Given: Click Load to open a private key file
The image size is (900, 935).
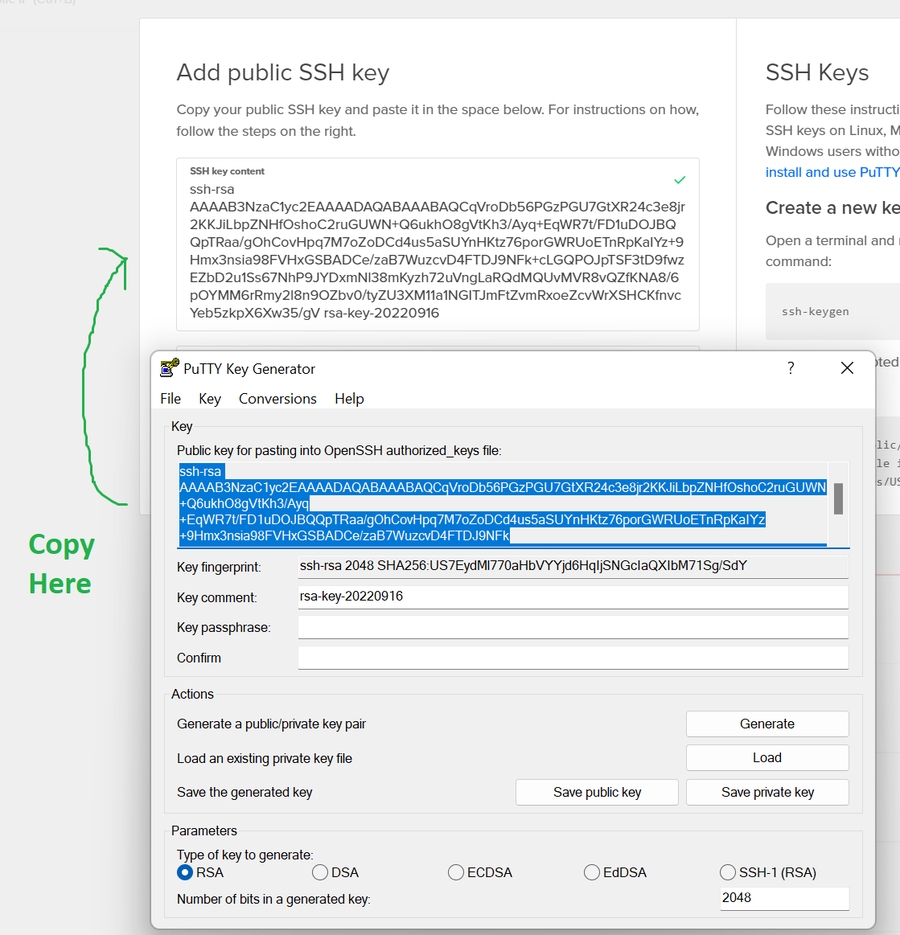Looking at the screenshot, I should coord(767,758).
